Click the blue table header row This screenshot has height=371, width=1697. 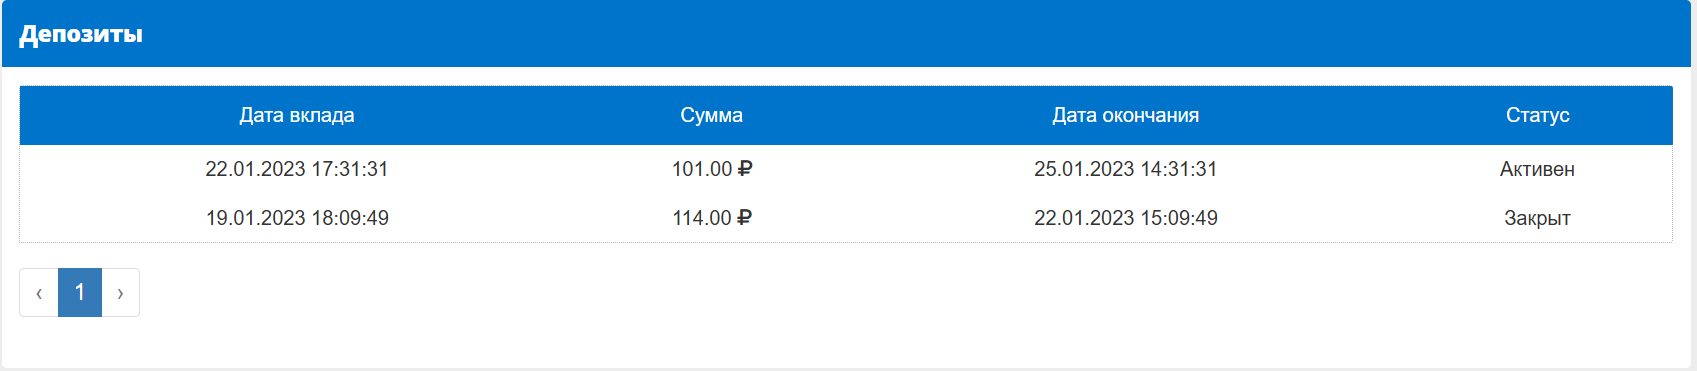pos(846,115)
